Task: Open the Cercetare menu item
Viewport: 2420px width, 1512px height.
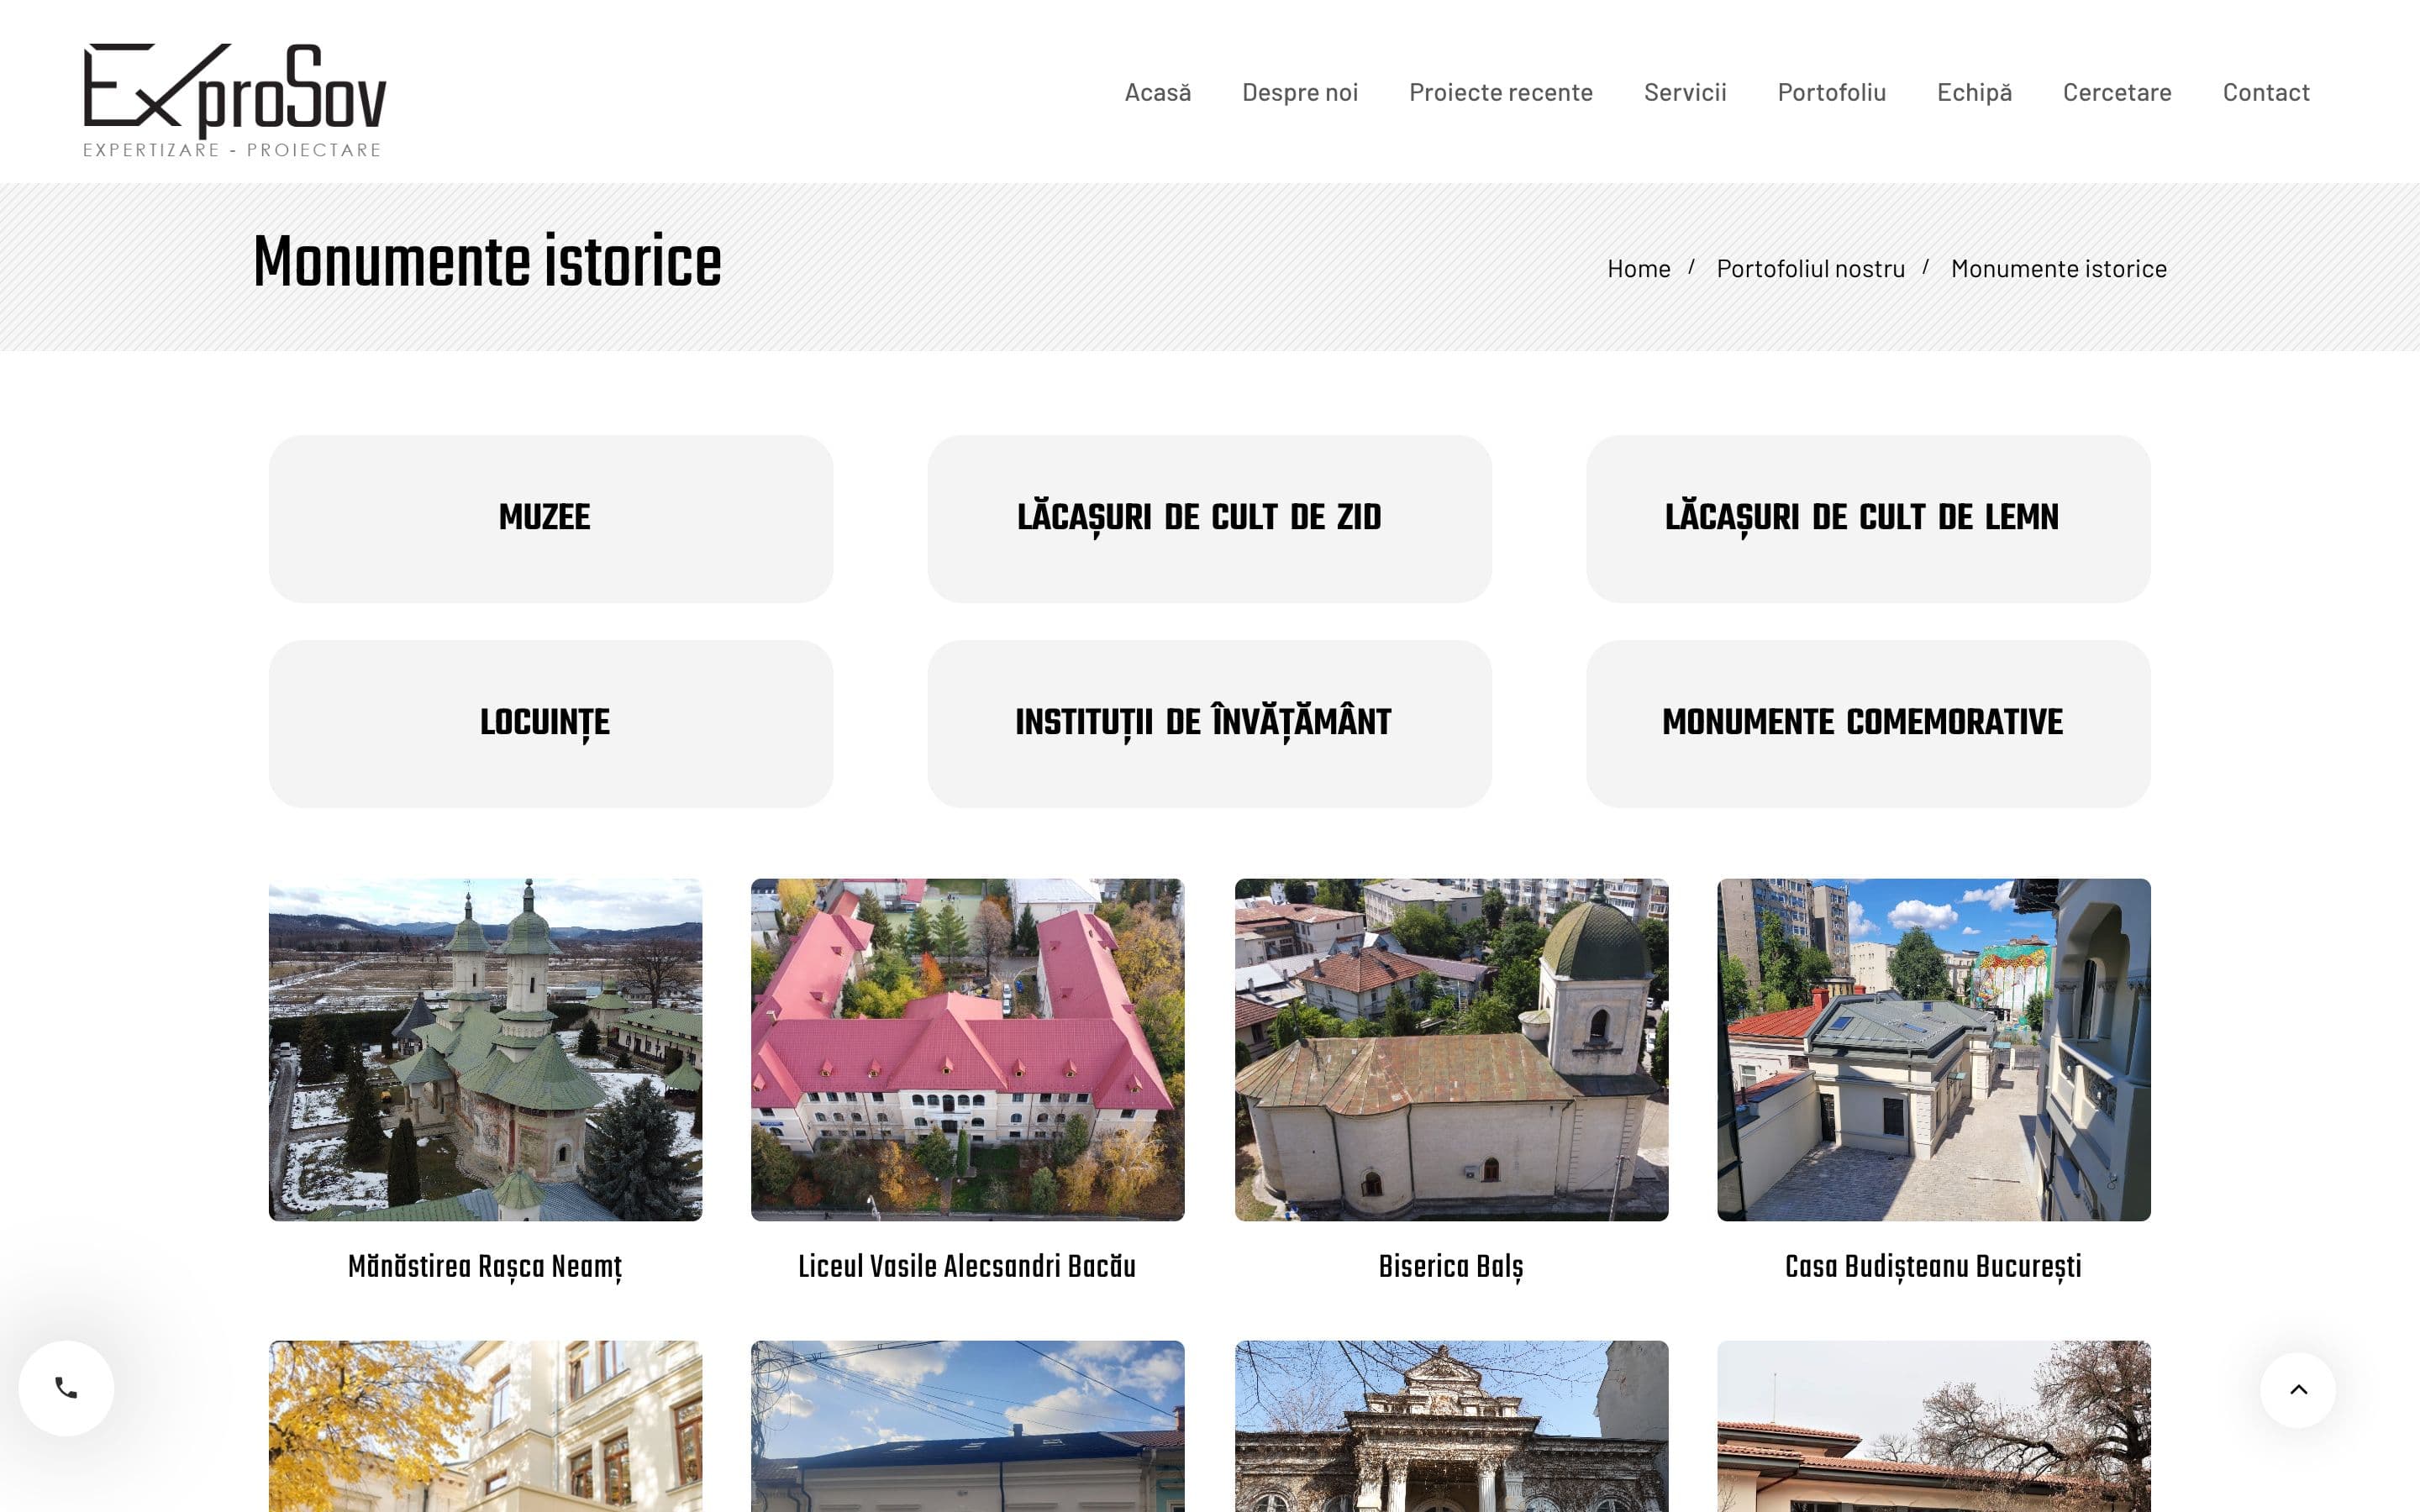Action: [x=2117, y=92]
